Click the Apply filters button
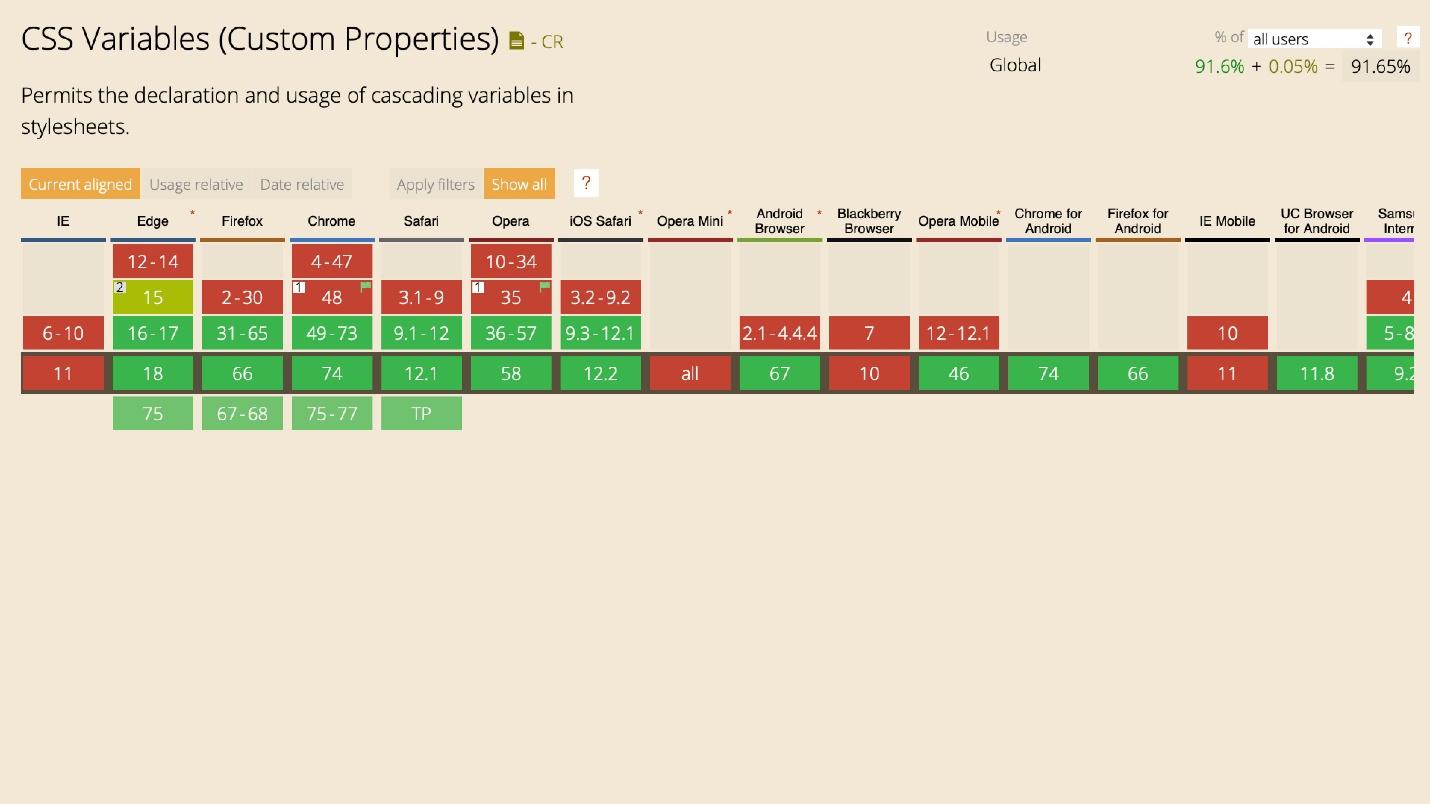This screenshot has height=804, width=1430. pos(435,184)
